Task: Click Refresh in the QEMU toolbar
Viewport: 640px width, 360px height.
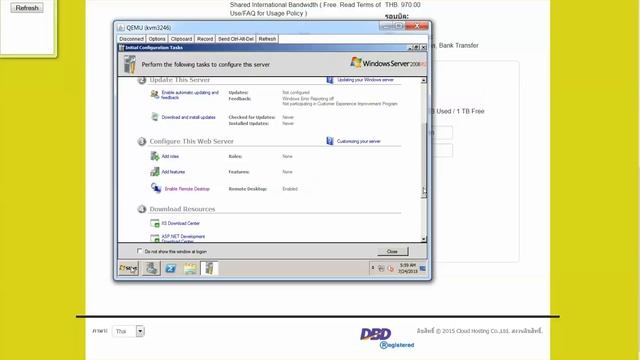Action: coord(267,39)
